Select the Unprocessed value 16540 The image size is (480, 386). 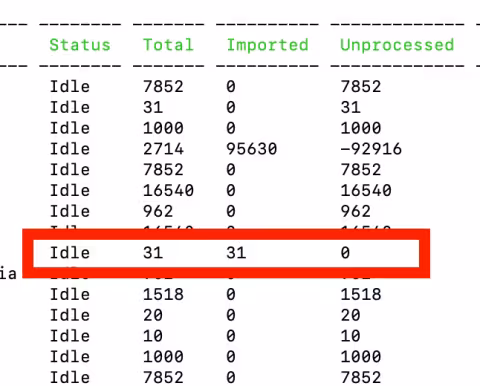[x=366, y=190]
